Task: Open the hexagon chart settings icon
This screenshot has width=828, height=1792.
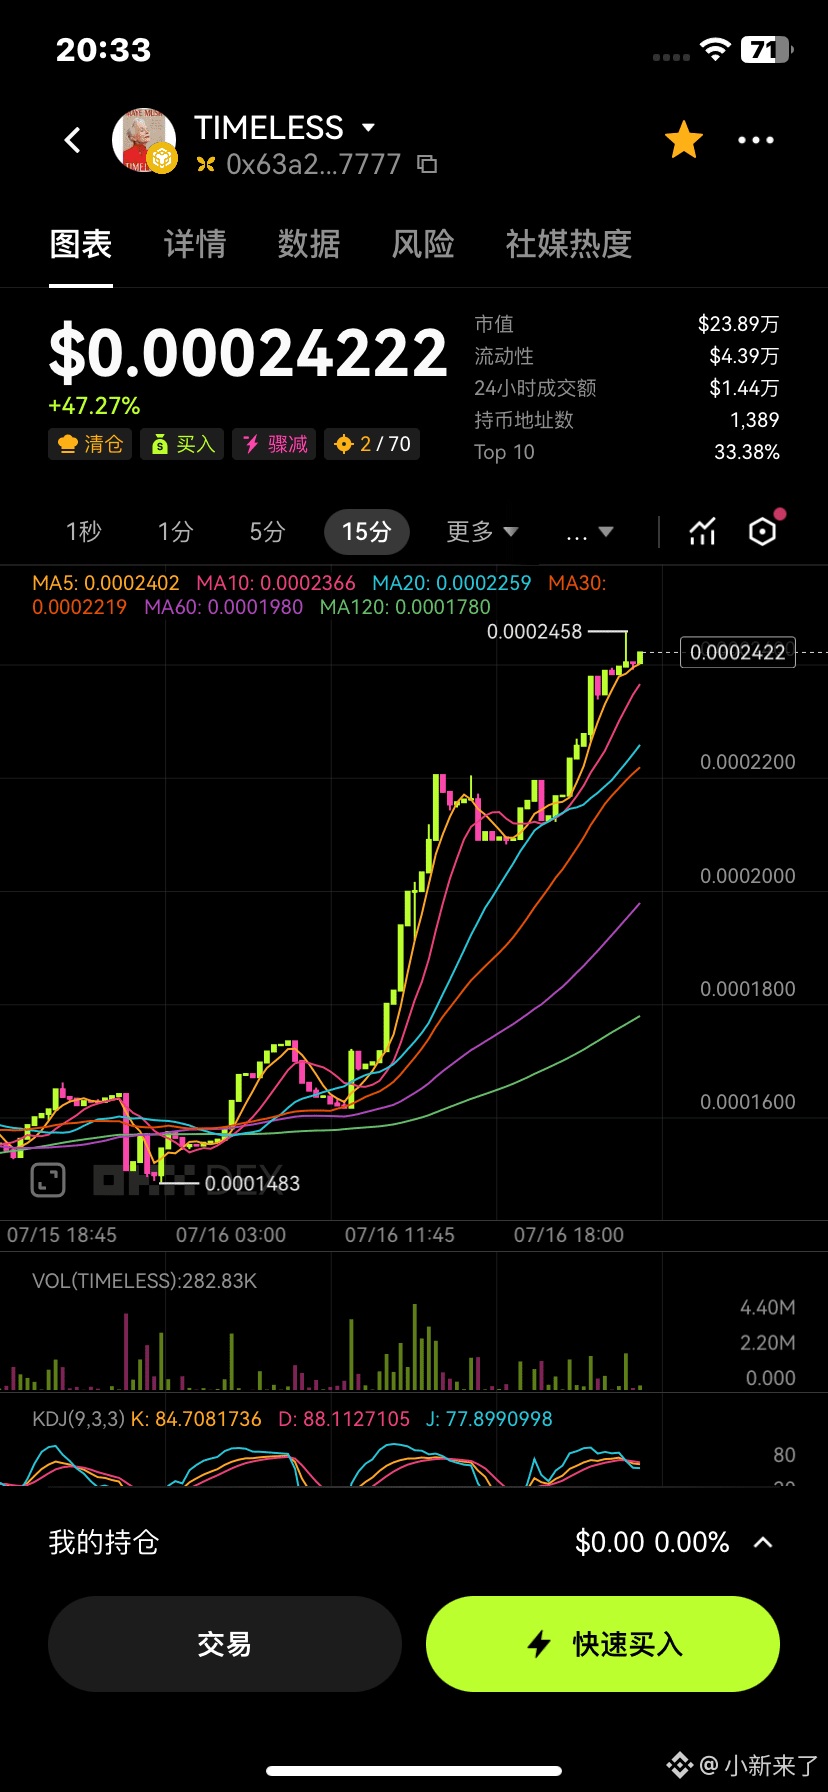Action: [x=763, y=532]
